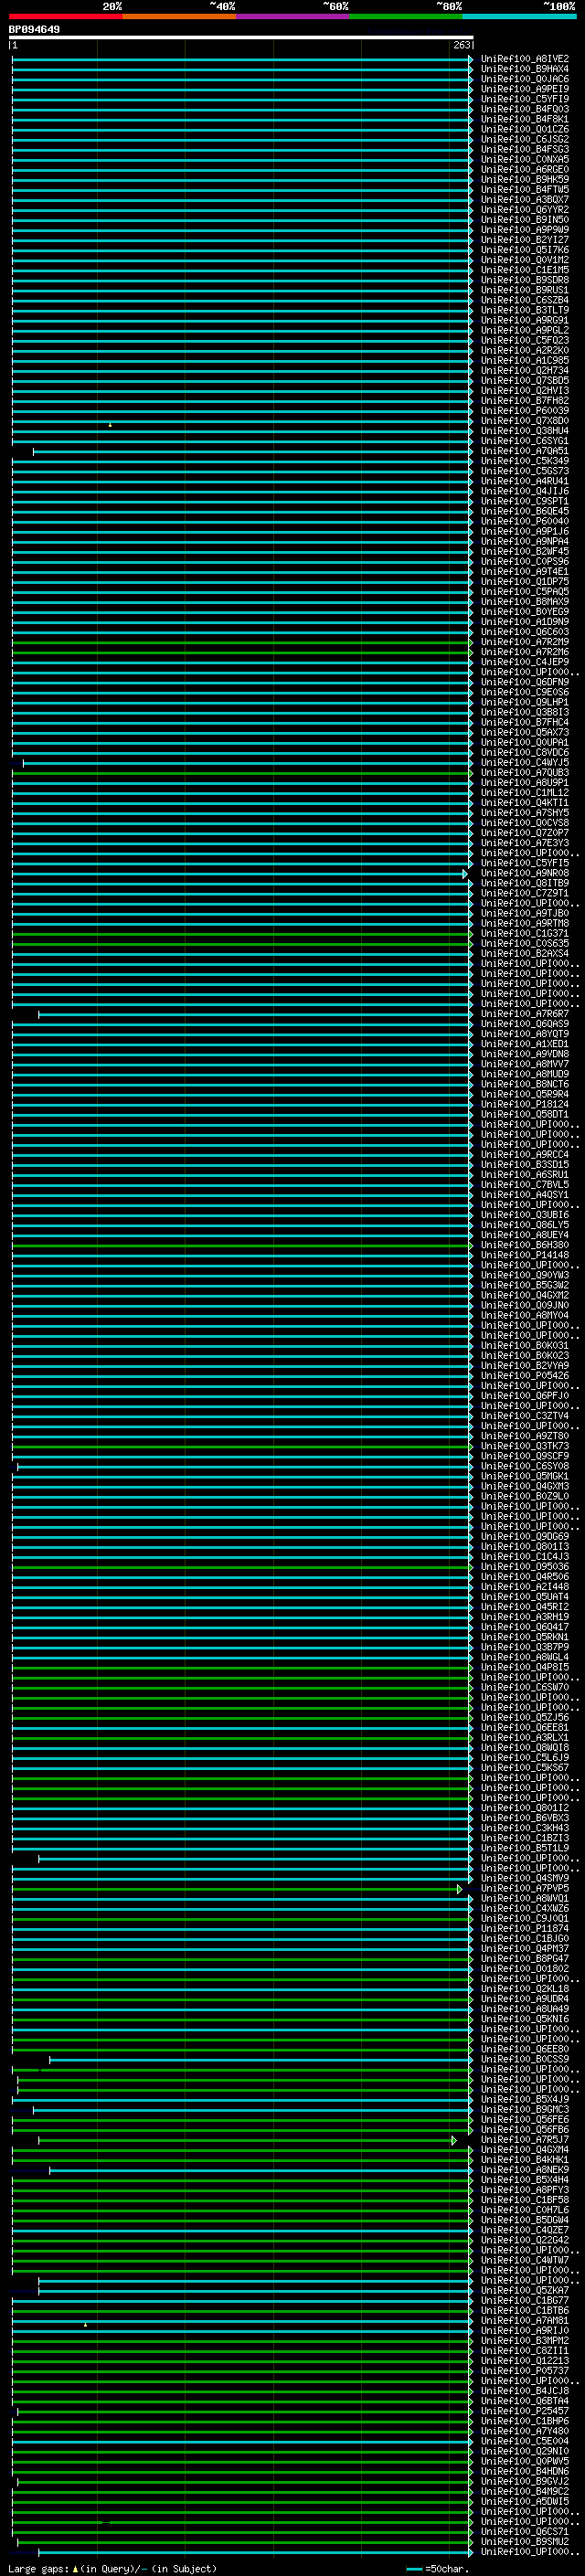Open hit UniRef100_B9HAX4
This screenshot has width=585, height=2576.
pyautogui.click(x=524, y=69)
